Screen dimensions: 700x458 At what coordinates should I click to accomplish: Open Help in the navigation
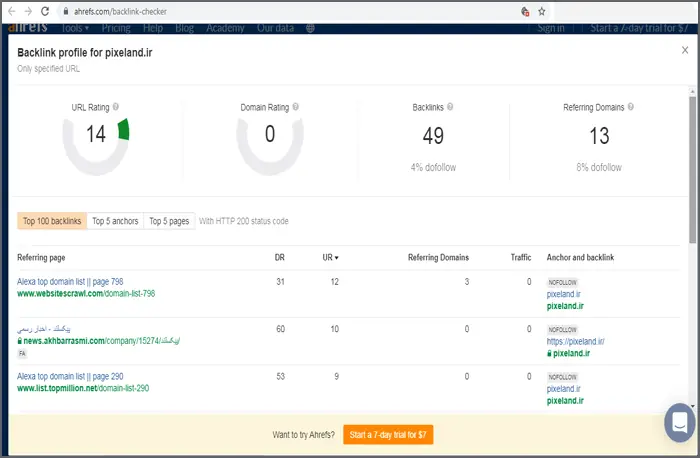click(153, 28)
